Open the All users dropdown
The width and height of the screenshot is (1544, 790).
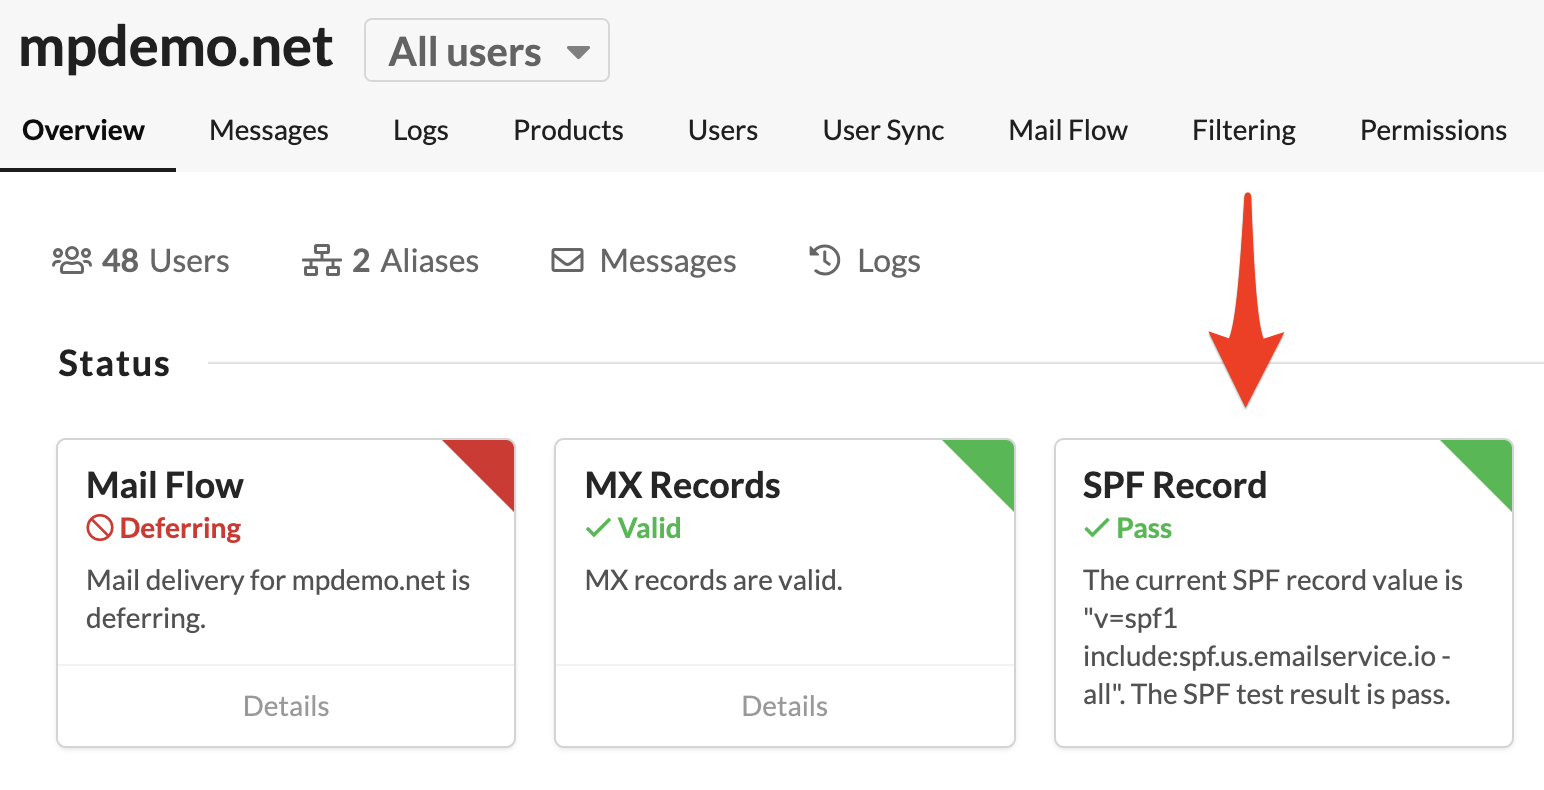click(x=486, y=50)
